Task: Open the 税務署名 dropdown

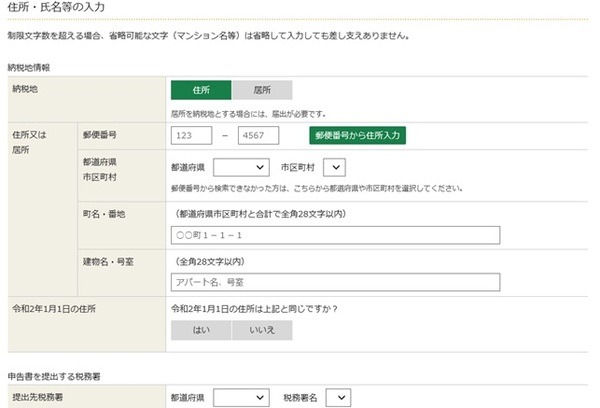Action: click(338, 398)
